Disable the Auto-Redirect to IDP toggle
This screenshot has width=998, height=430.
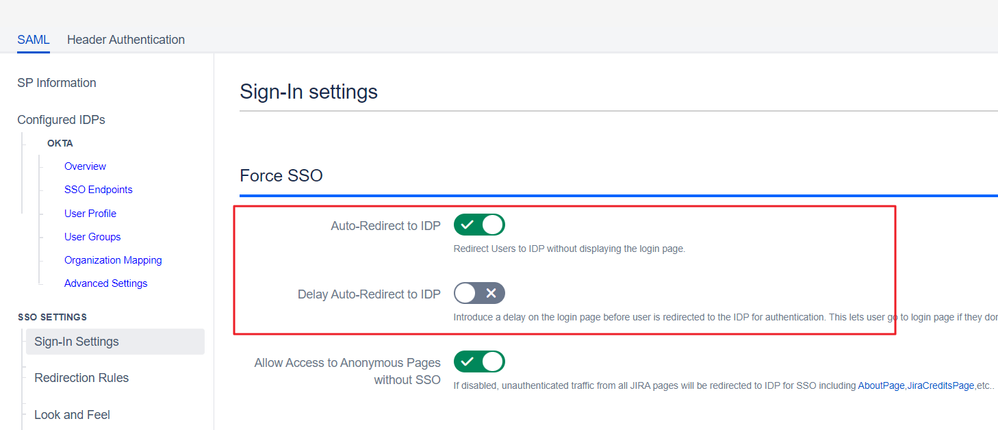coord(479,225)
